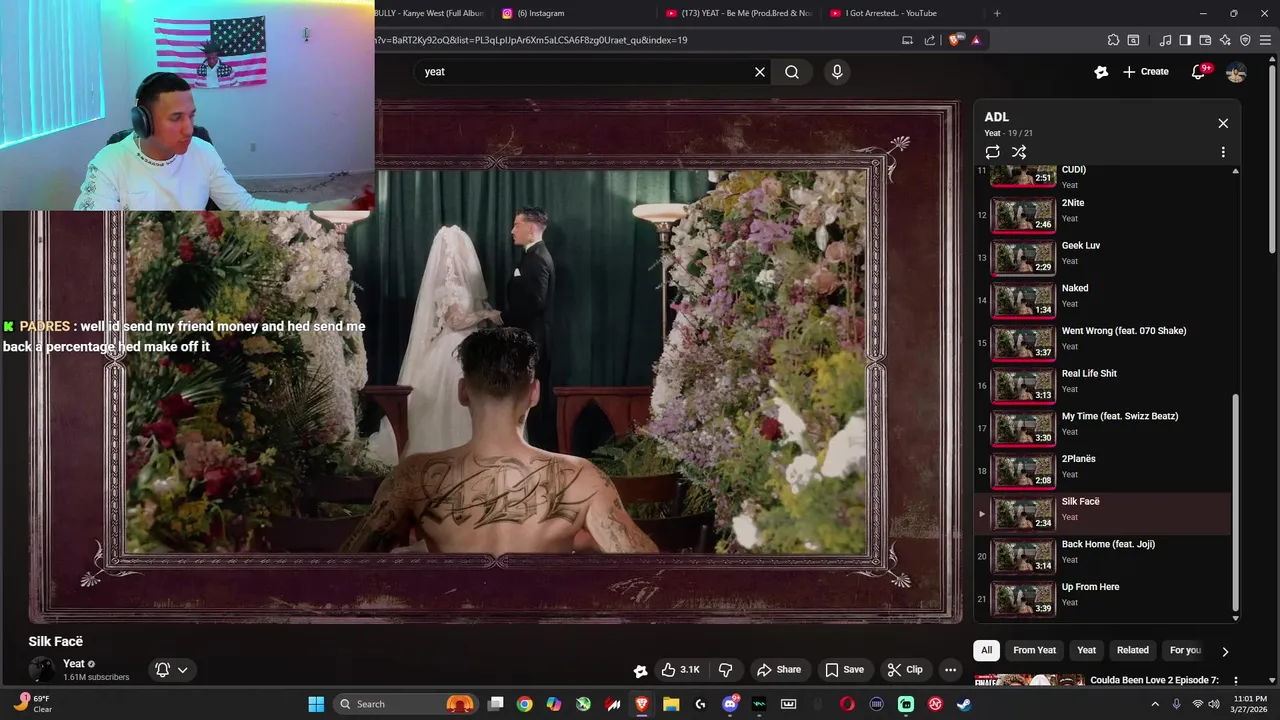
Task: Click the icon left of like count
Action: click(x=641, y=670)
